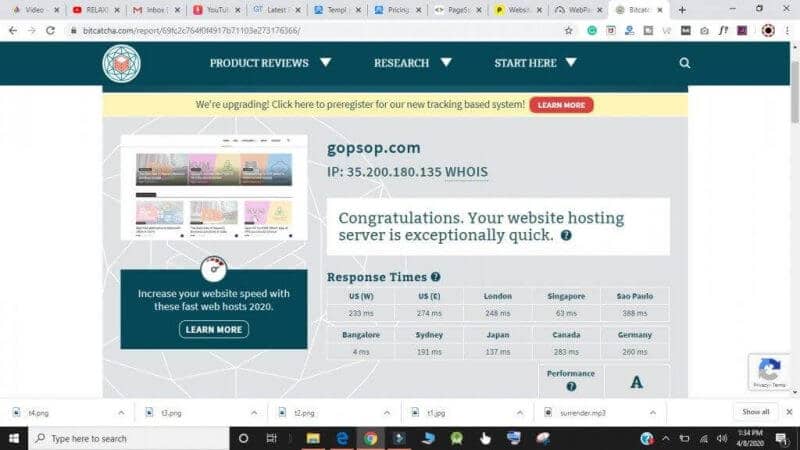Viewport: 800px width, 450px height.
Task: Open Product Reviews menu
Action: [259, 63]
